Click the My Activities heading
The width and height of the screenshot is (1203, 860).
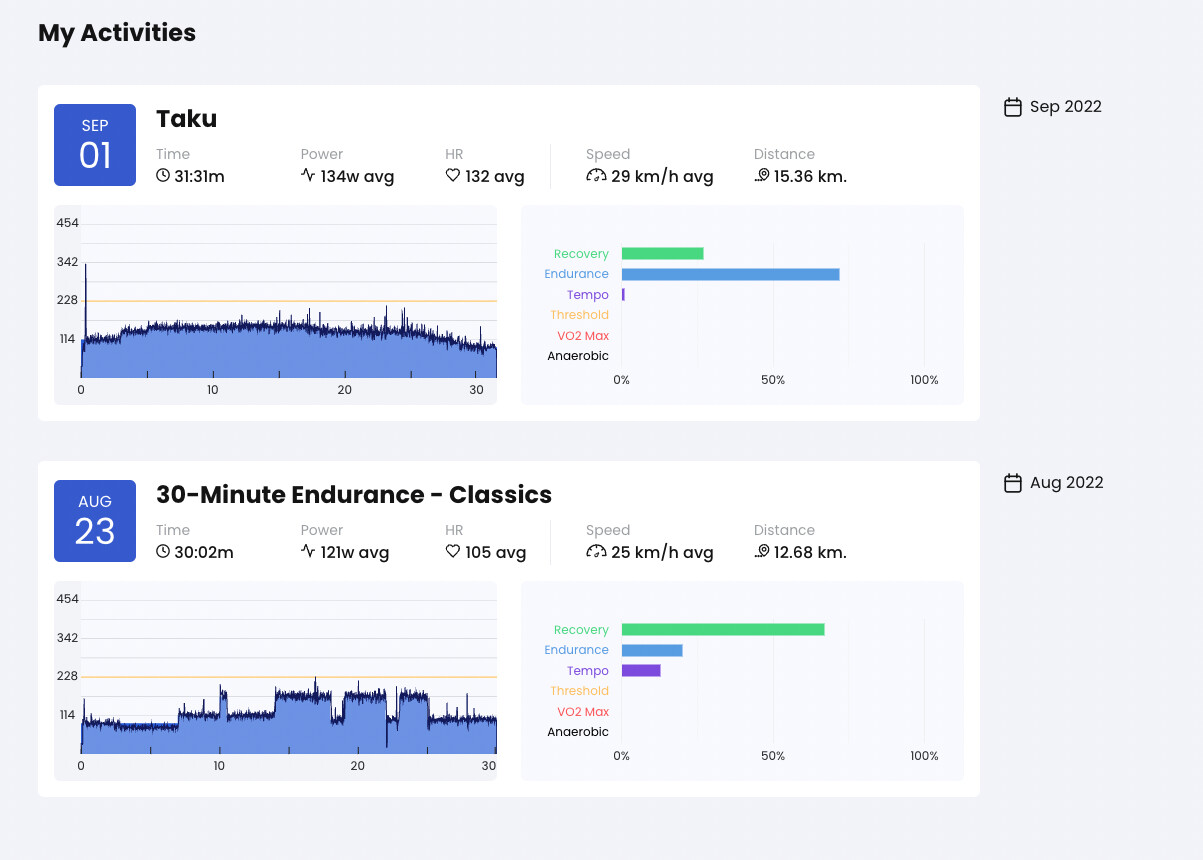117,33
